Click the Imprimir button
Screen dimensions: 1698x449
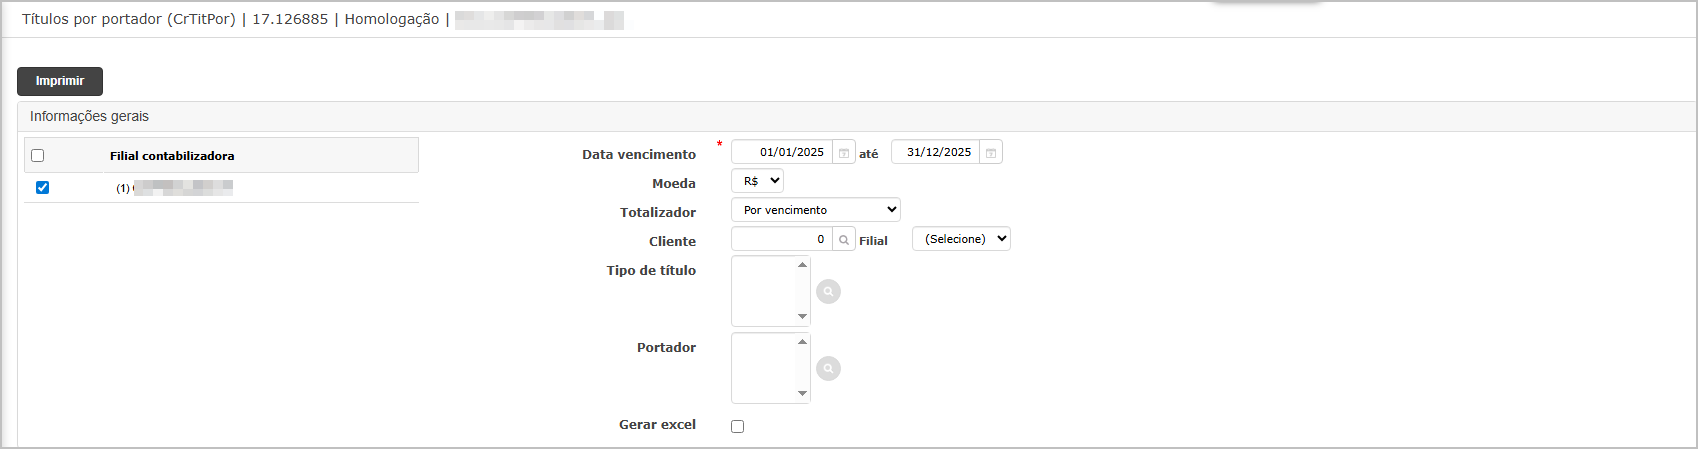(60, 81)
